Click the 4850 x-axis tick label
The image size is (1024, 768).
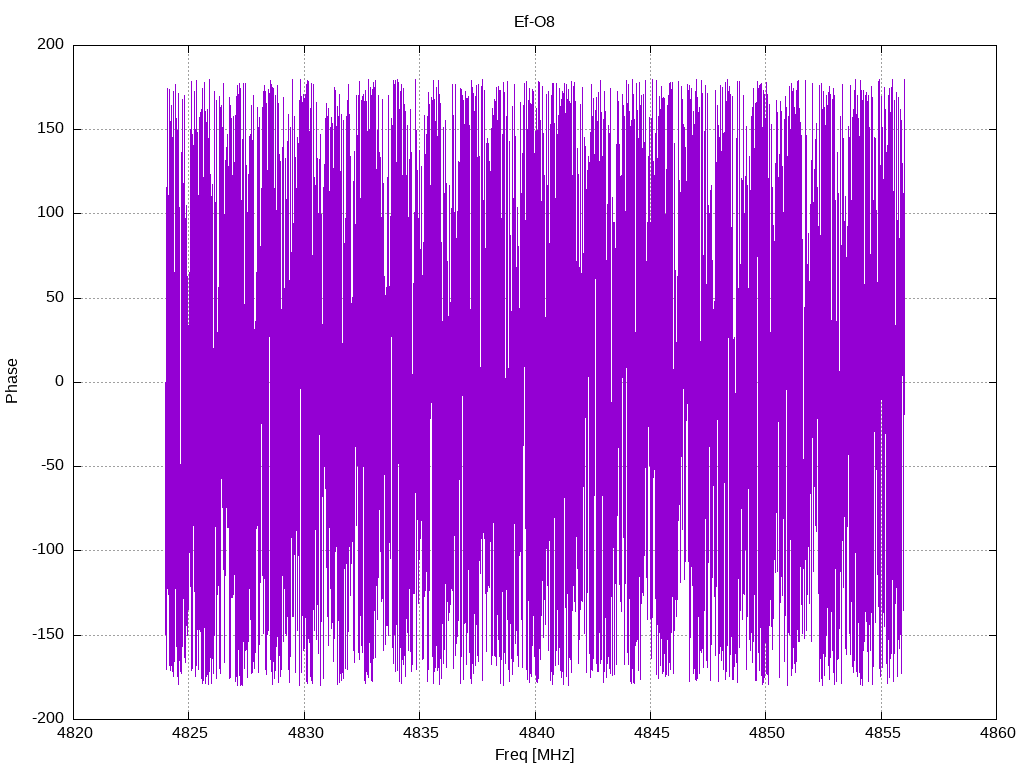766,733
